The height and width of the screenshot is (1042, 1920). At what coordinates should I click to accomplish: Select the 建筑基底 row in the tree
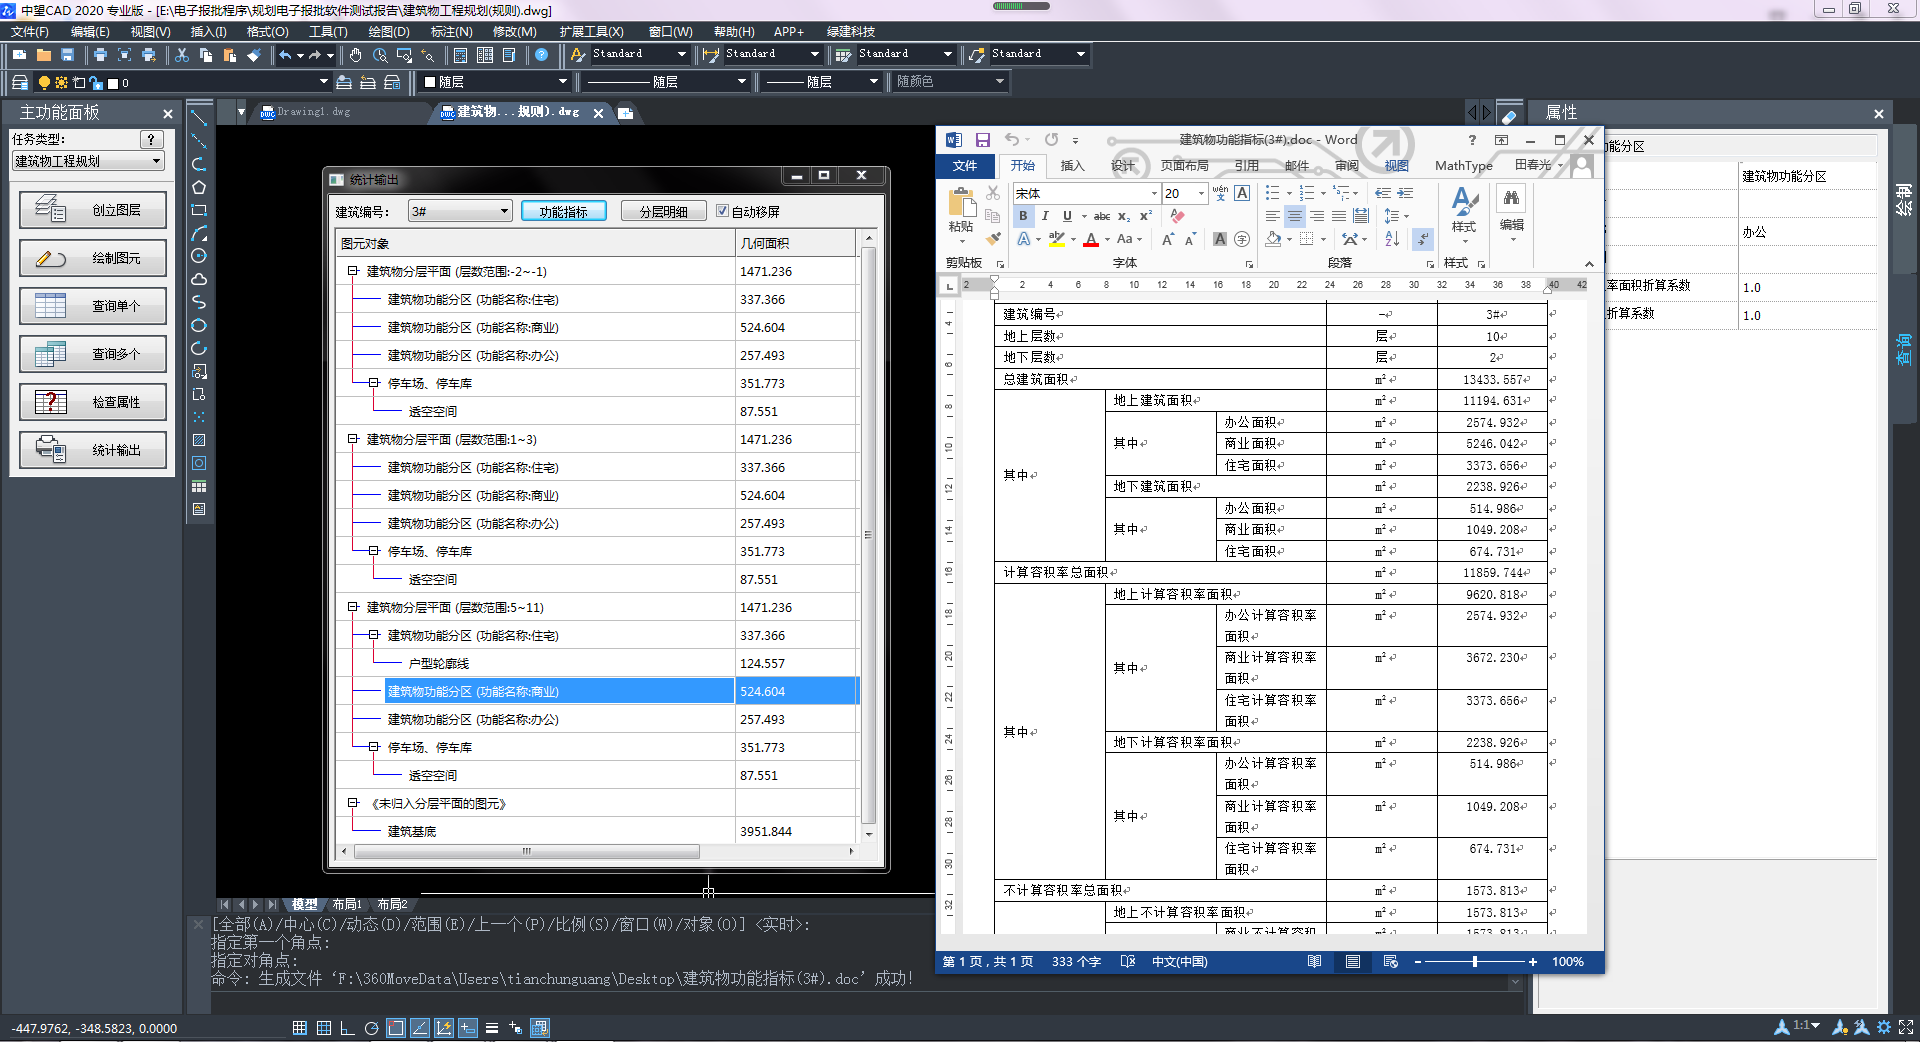click(412, 831)
